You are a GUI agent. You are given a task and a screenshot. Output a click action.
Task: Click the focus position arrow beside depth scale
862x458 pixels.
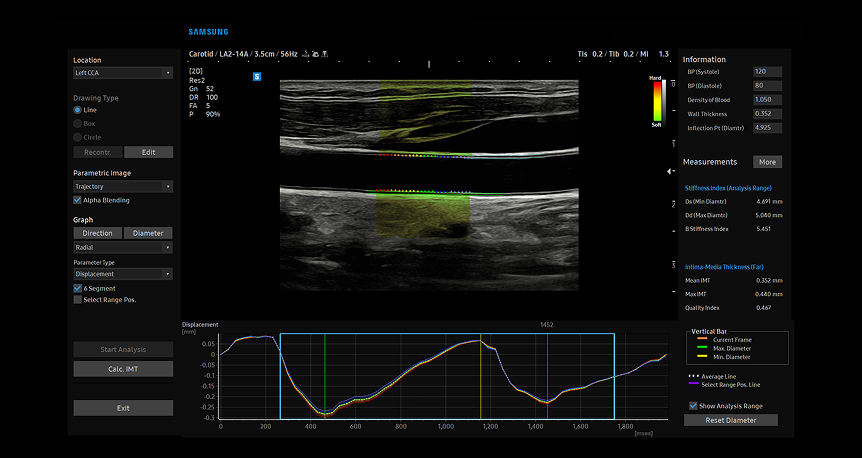(x=670, y=172)
